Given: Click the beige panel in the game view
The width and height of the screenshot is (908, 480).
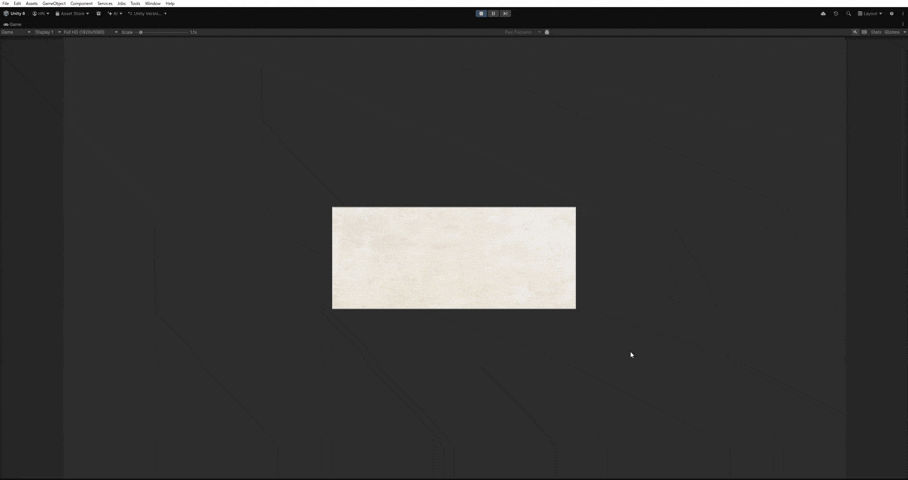Looking at the screenshot, I should [454, 258].
